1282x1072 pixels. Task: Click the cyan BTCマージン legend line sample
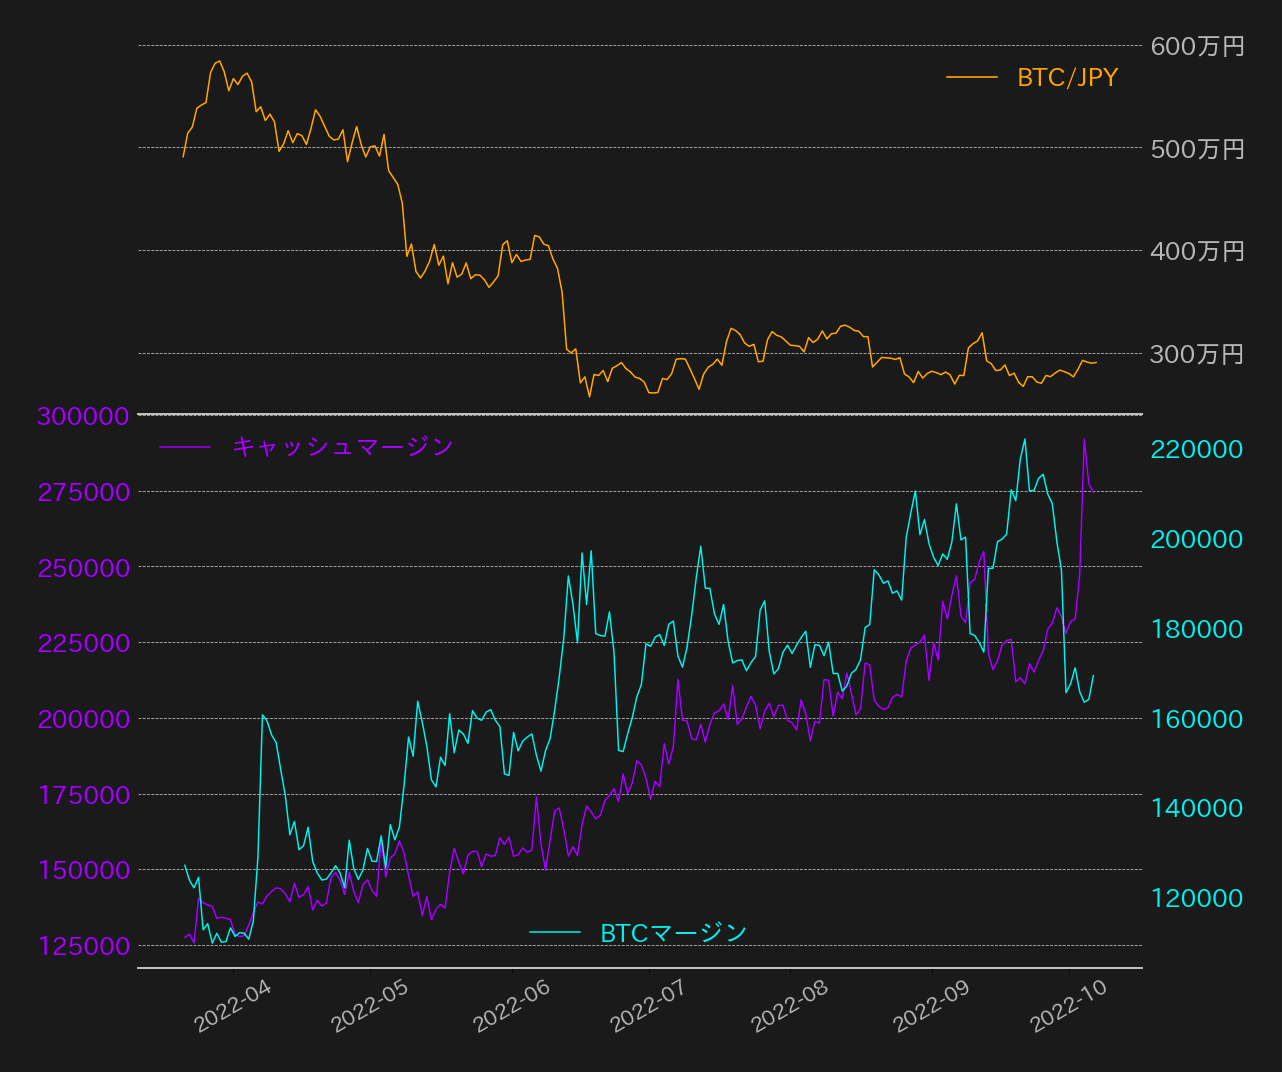click(555, 932)
